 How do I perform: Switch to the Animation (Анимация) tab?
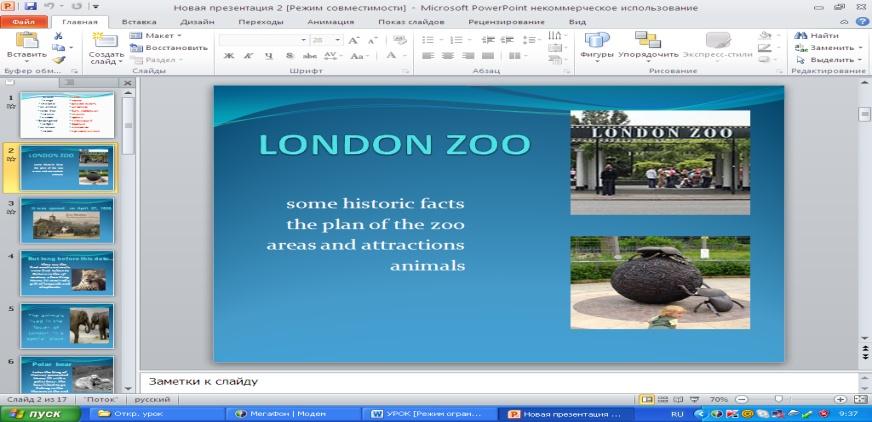click(x=330, y=22)
